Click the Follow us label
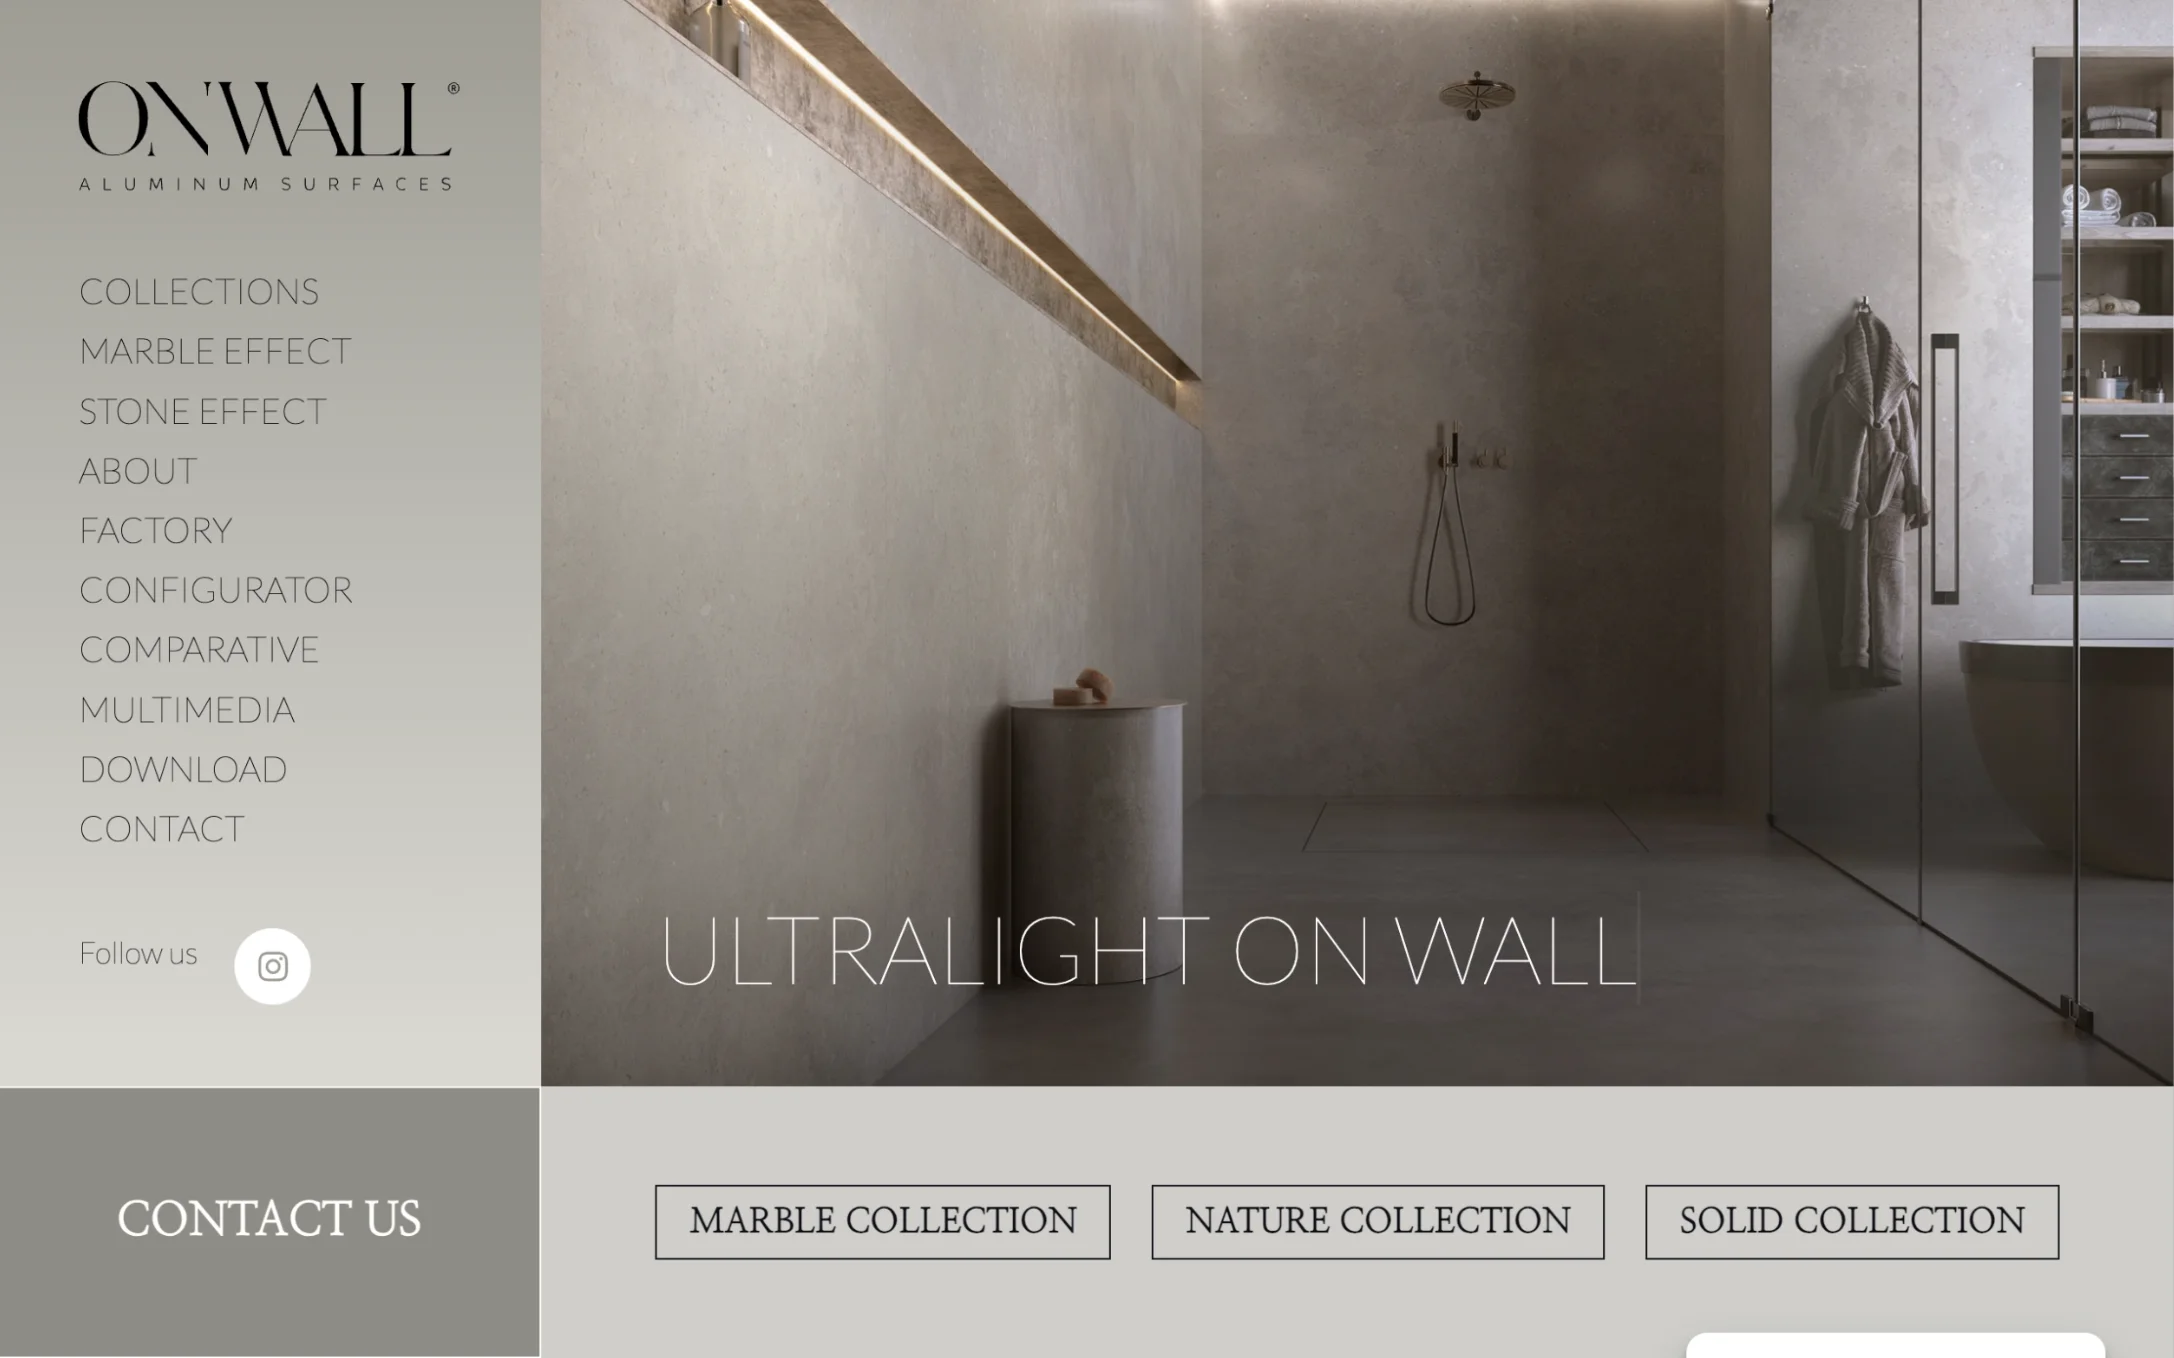 point(138,953)
